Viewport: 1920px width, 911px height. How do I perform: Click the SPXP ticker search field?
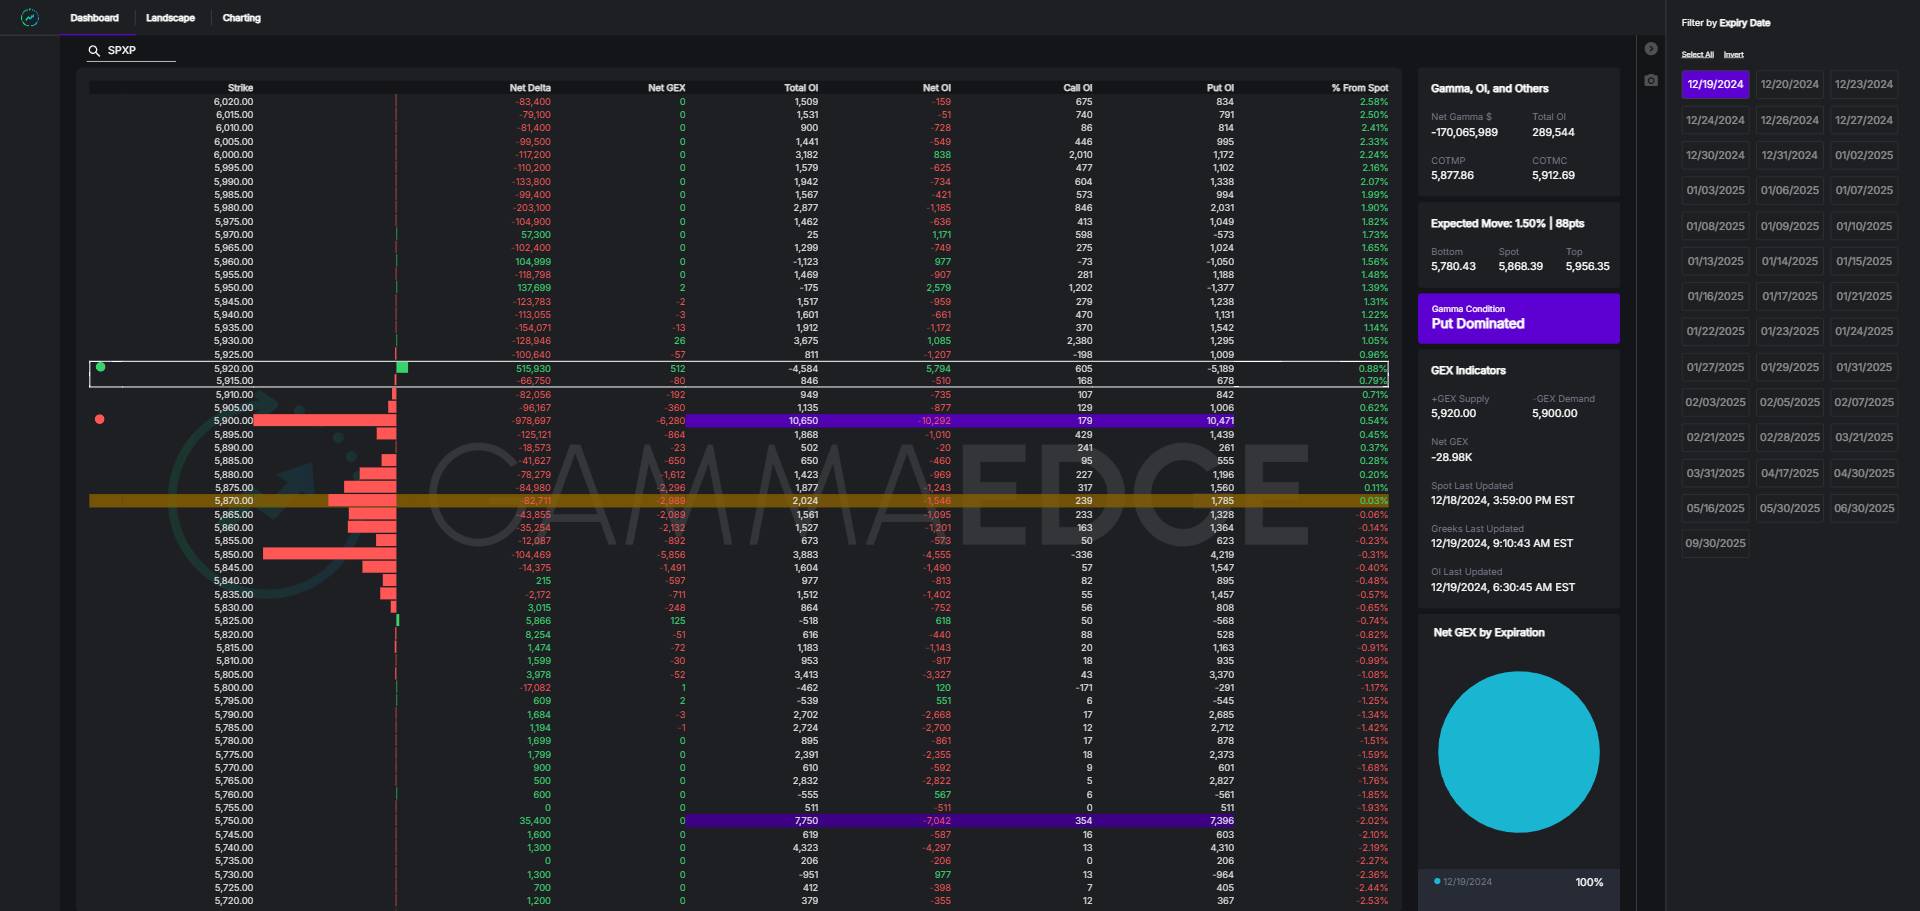coord(140,50)
